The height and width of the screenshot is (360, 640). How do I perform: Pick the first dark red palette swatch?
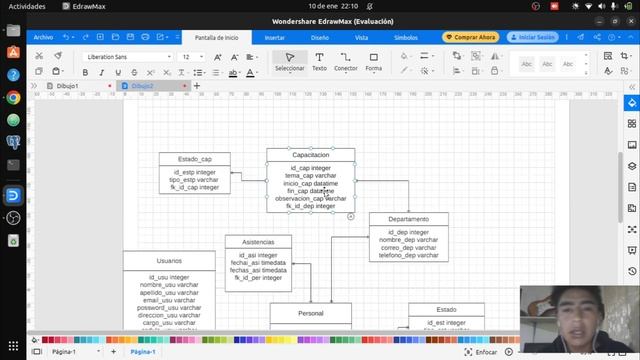coord(45,340)
